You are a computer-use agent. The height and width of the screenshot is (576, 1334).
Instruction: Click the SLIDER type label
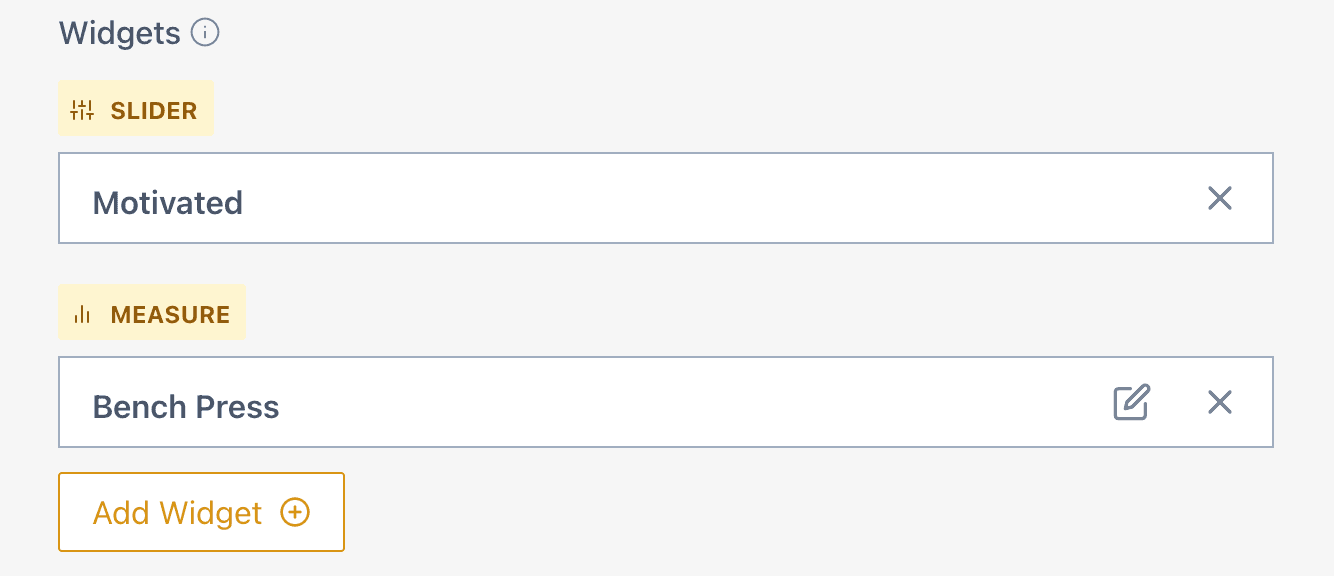(154, 111)
